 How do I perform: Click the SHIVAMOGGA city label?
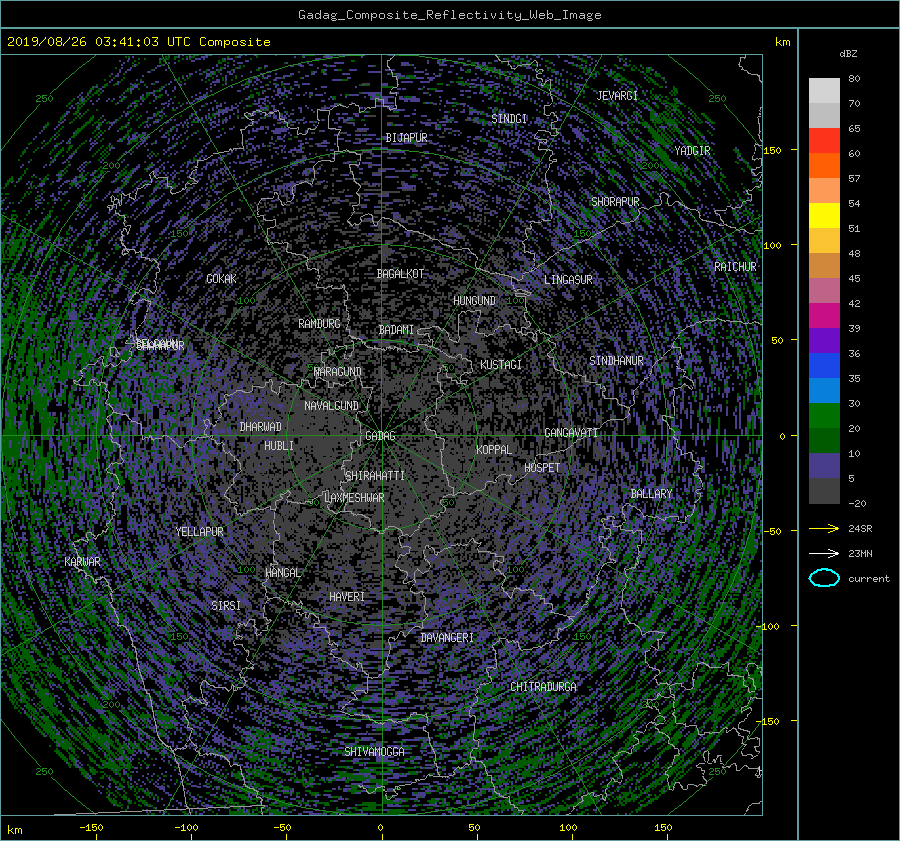pos(374,752)
